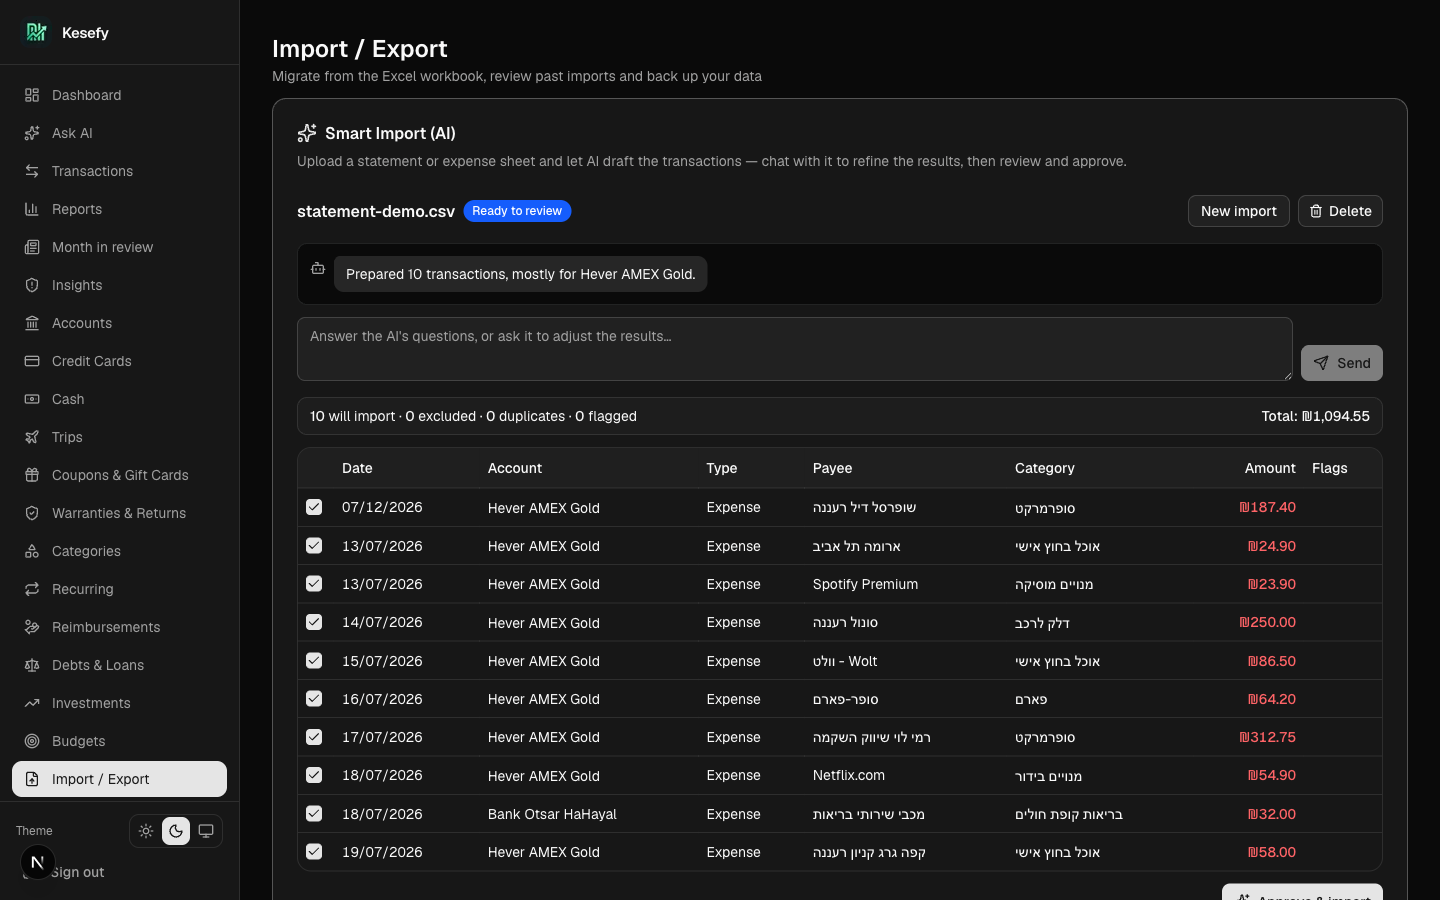Click the Categories shapes icon
This screenshot has height=900, width=1440.
tap(32, 551)
